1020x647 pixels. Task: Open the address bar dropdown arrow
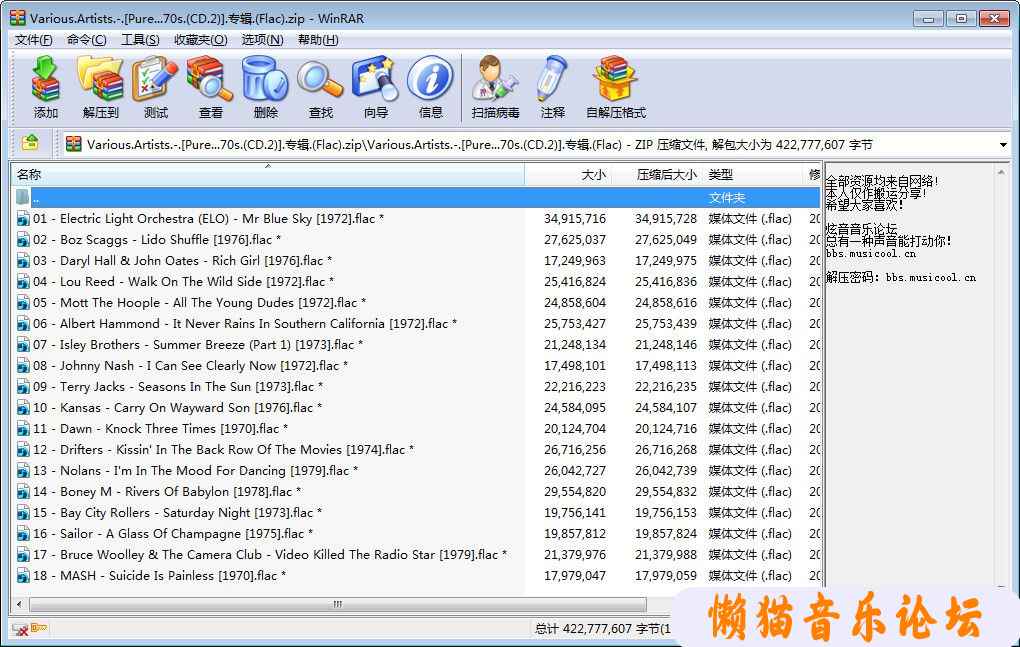[1003, 144]
